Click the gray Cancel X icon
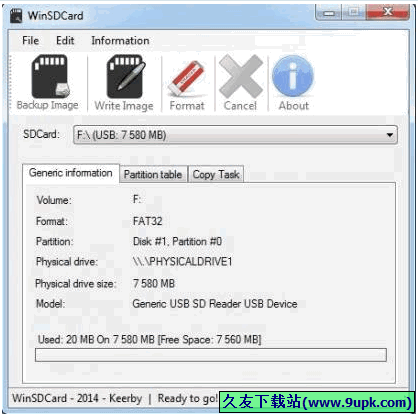The image size is (418, 416). [241, 77]
